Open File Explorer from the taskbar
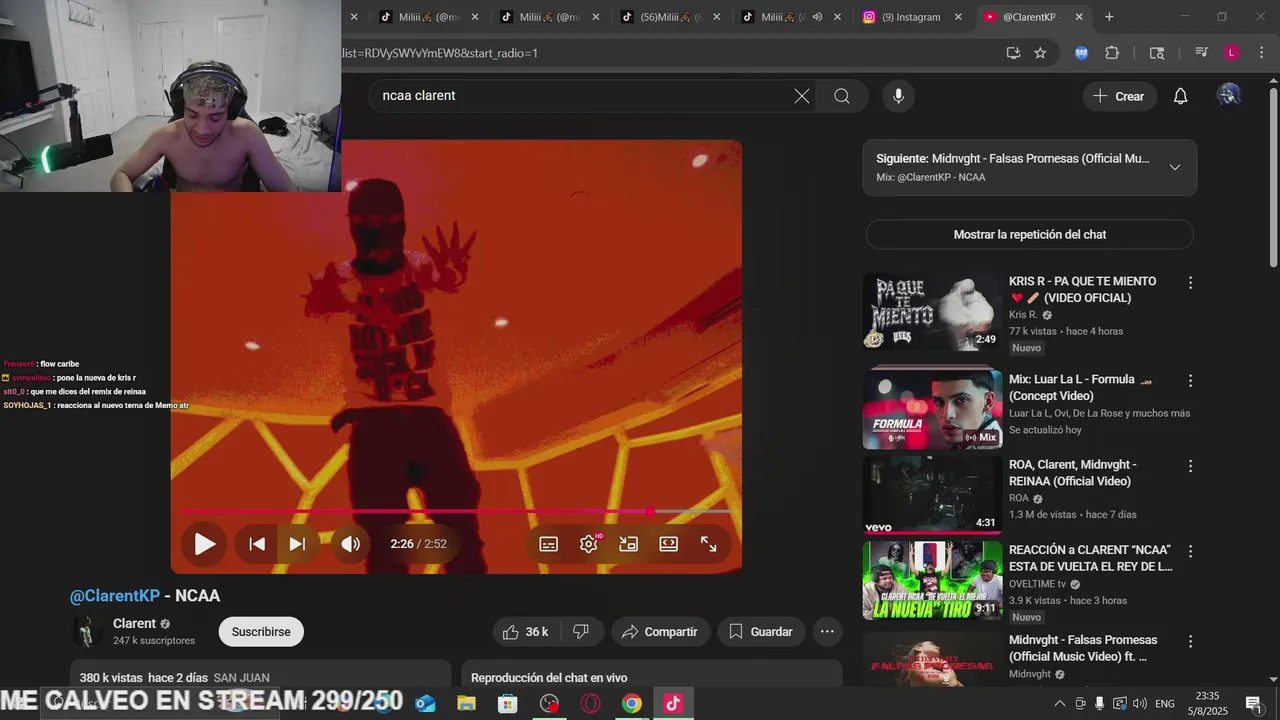1280x720 pixels. pos(466,704)
